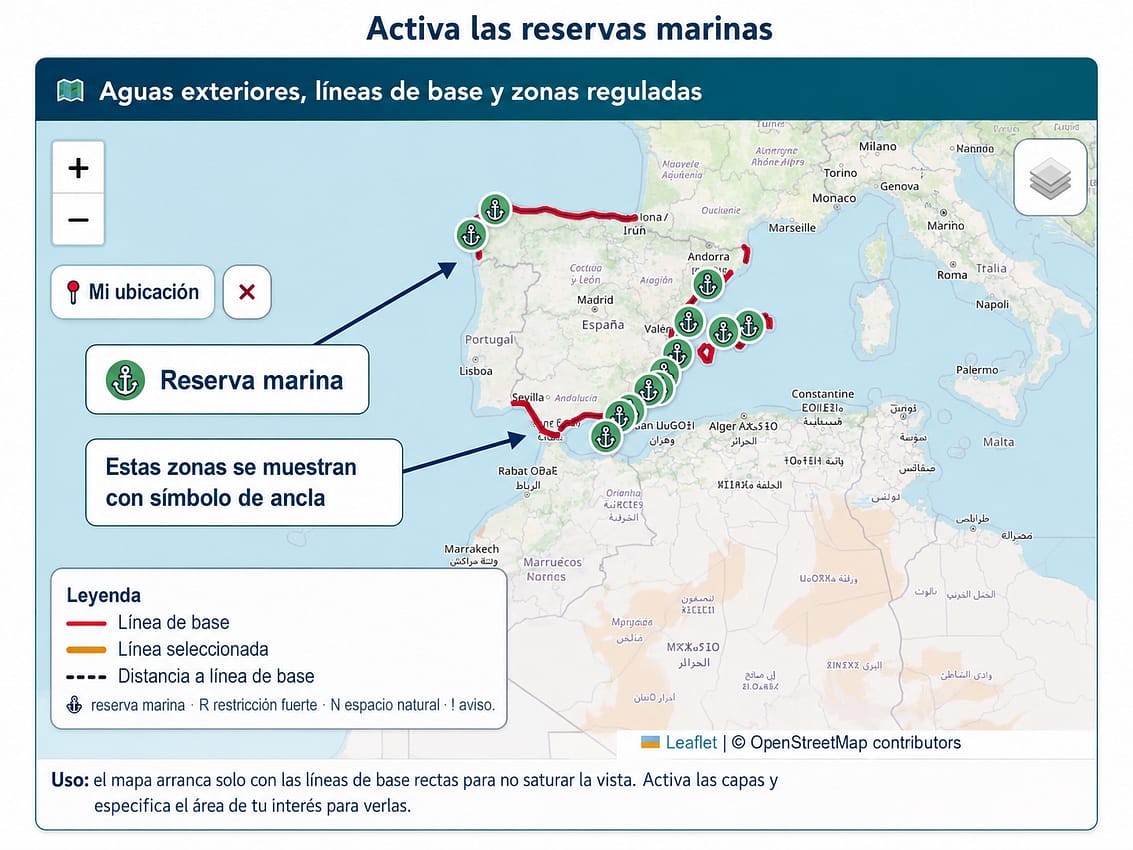Click the Andorra label on the map

(x=708, y=257)
